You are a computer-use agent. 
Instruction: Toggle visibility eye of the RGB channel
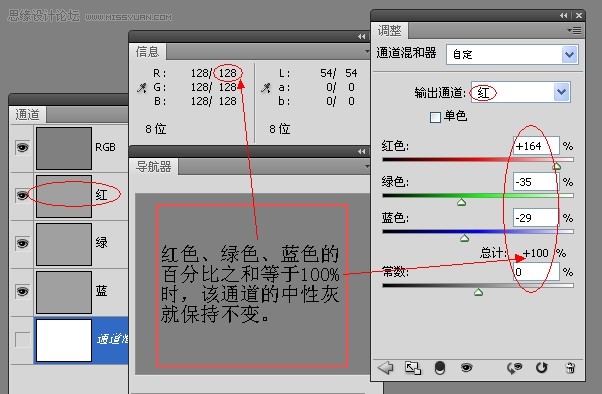[x=22, y=147]
